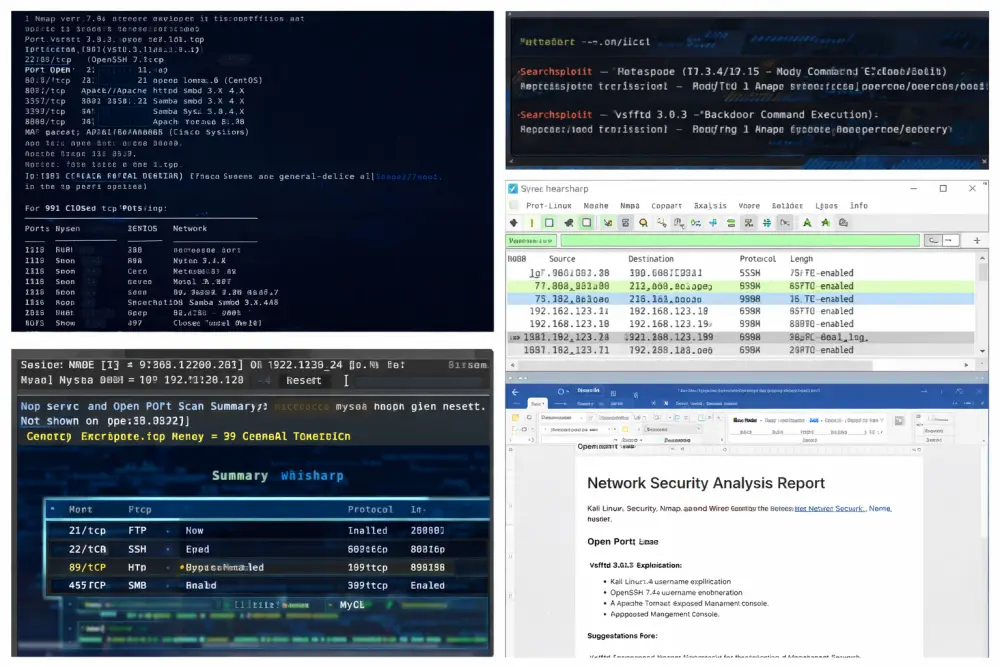Click the black diamond start-capture icon
1000x667 pixels.
pyautogui.click(x=514, y=223)
